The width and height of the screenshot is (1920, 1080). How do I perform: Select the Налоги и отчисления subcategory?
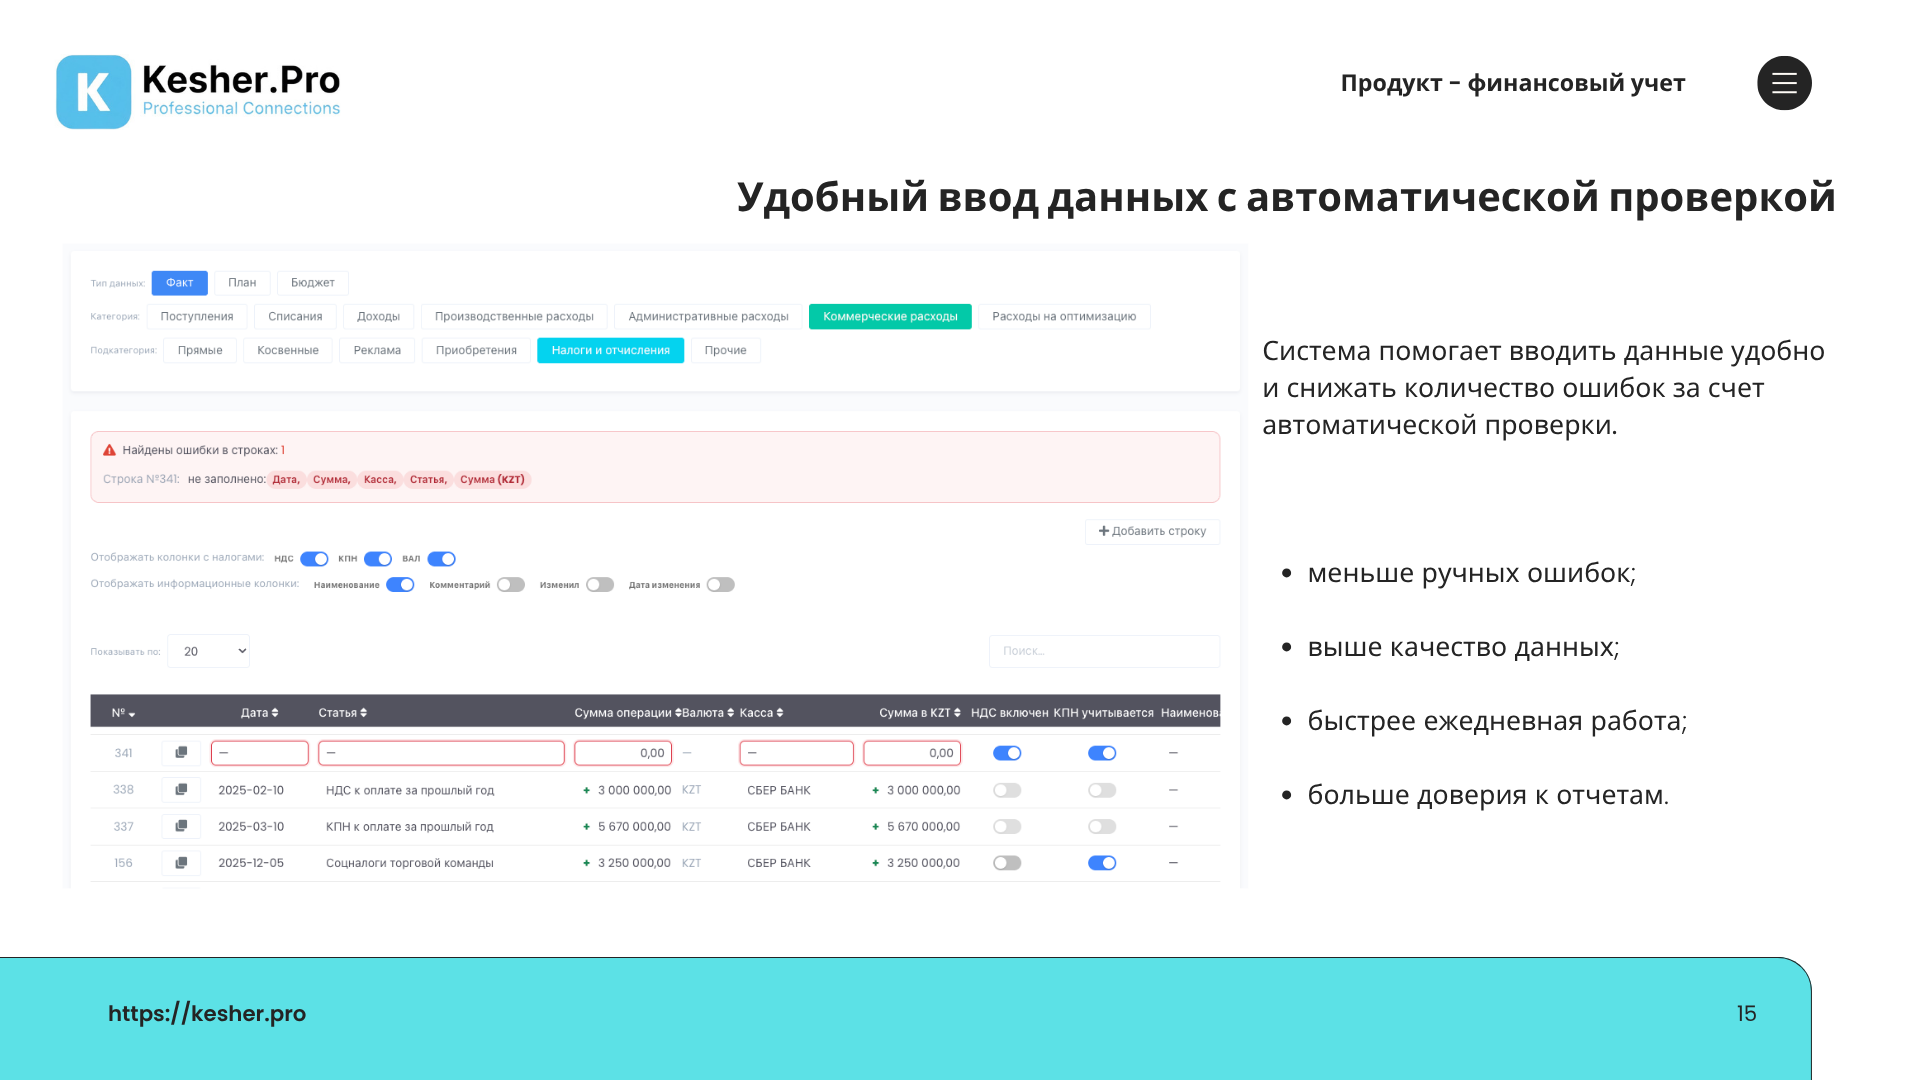click(x=611, y=351)
